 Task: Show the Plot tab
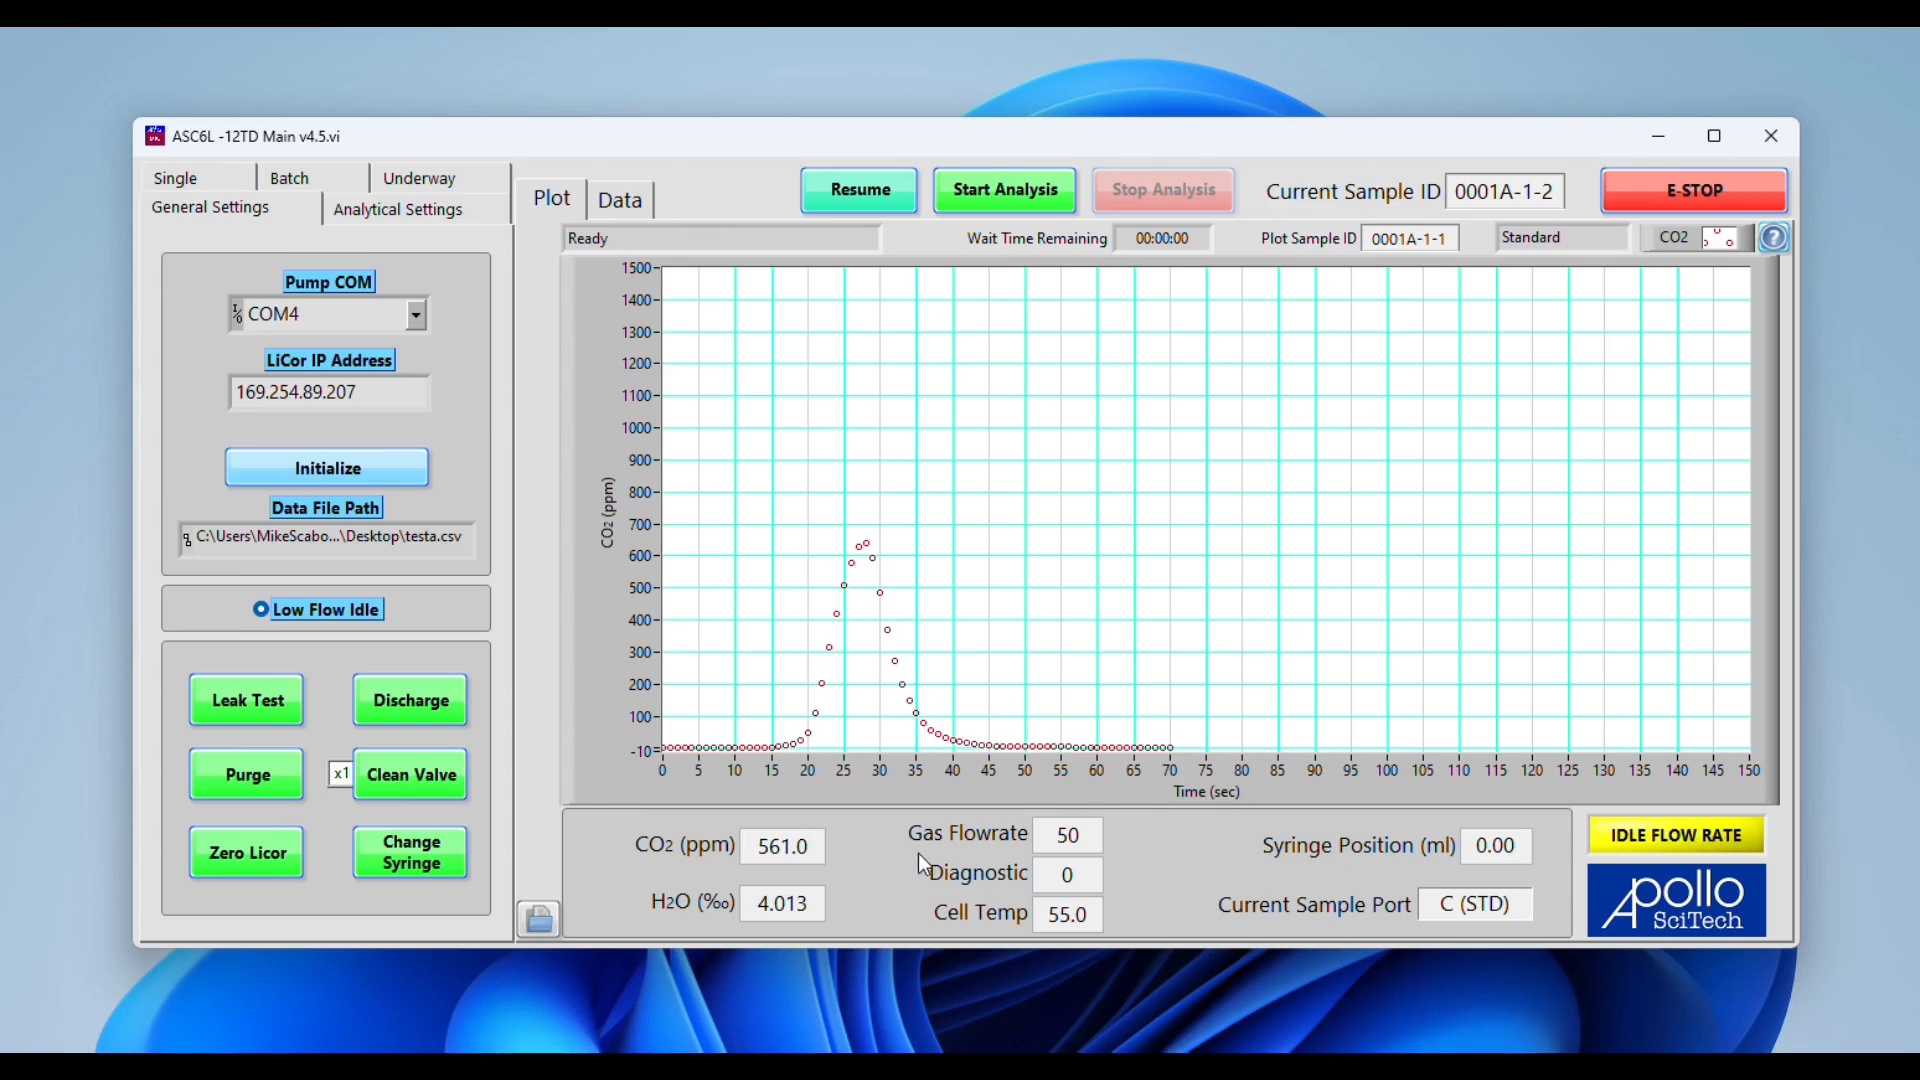tap(552, 198)
